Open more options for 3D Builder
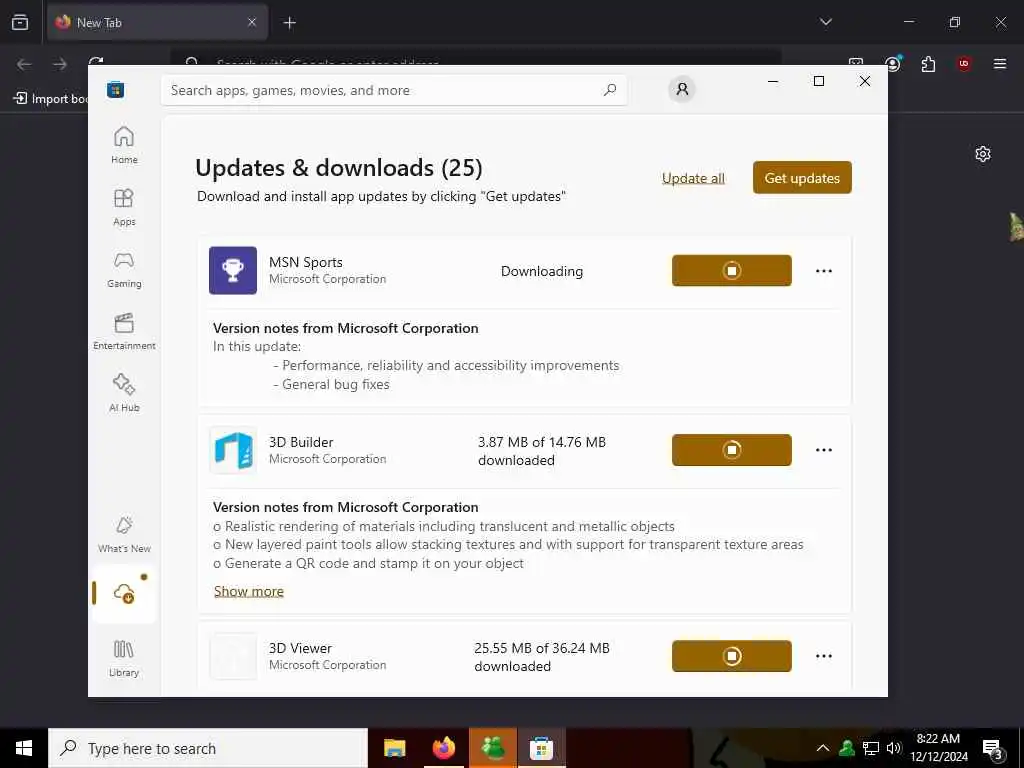Screen dimensions: 1024x768 pos(824,450)
